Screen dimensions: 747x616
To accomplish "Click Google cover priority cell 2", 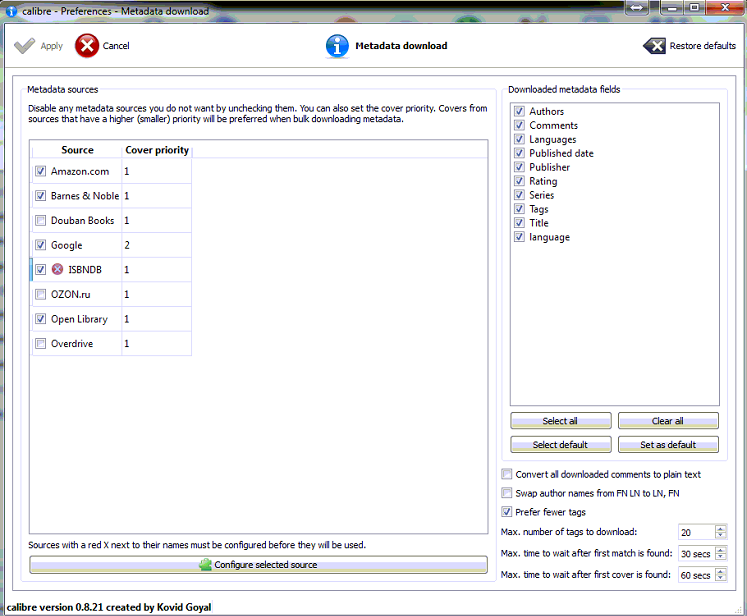I will pyautogui.click(x=157, y=245).
